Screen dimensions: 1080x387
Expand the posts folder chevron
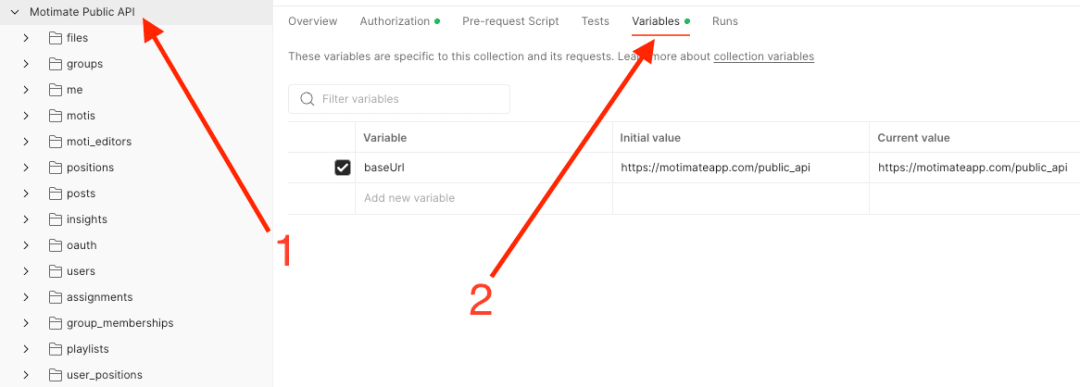click(x=25, y=194)
